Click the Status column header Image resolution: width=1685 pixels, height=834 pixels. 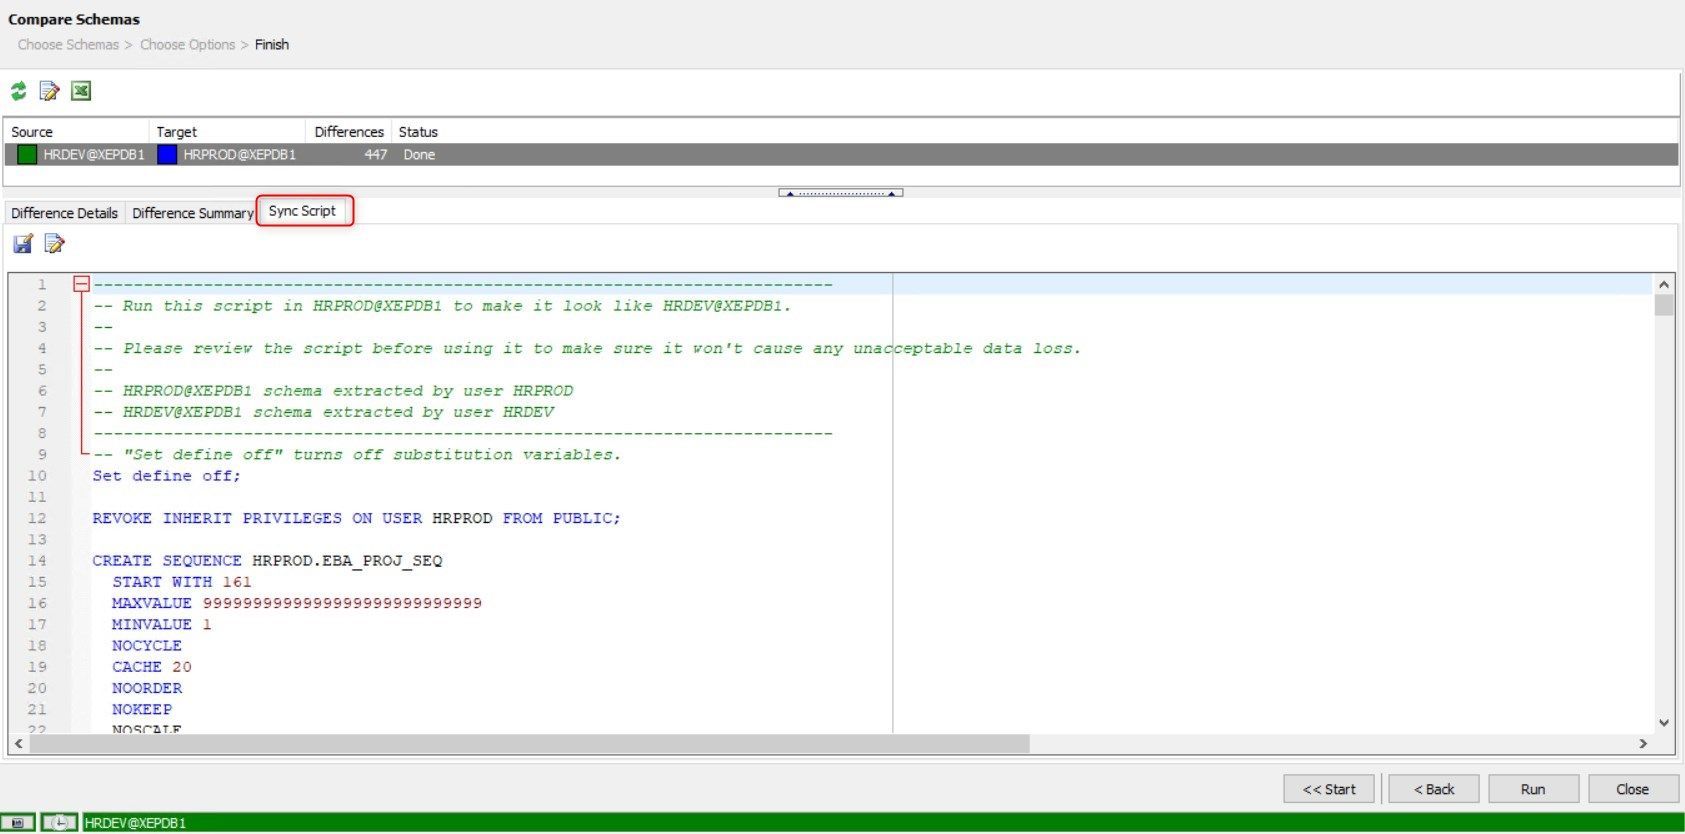click(x=418, y=132)
